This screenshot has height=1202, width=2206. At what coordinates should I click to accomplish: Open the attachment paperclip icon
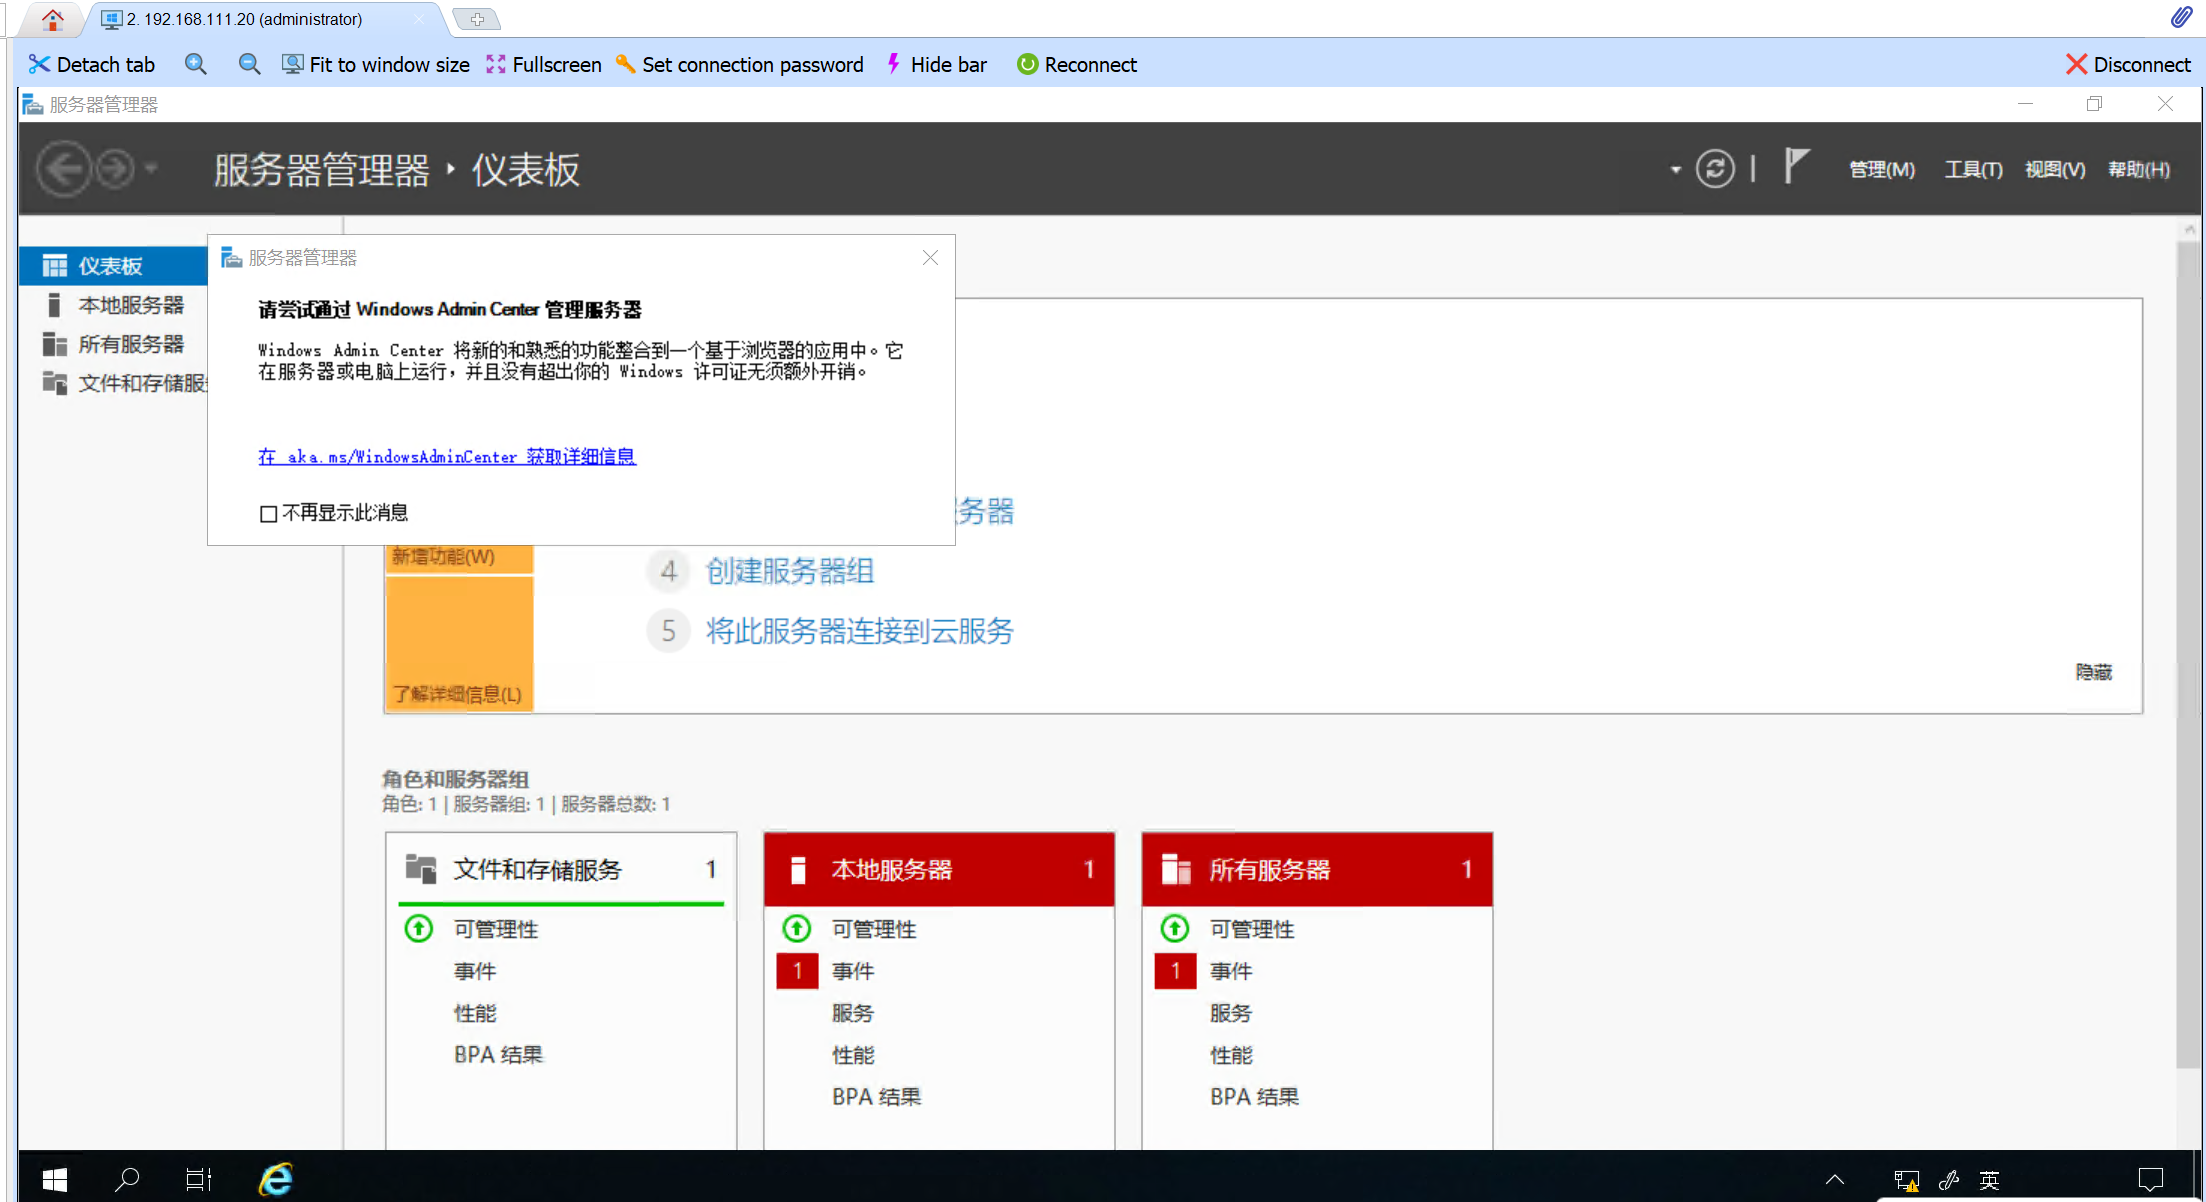tap(2181, 17)
